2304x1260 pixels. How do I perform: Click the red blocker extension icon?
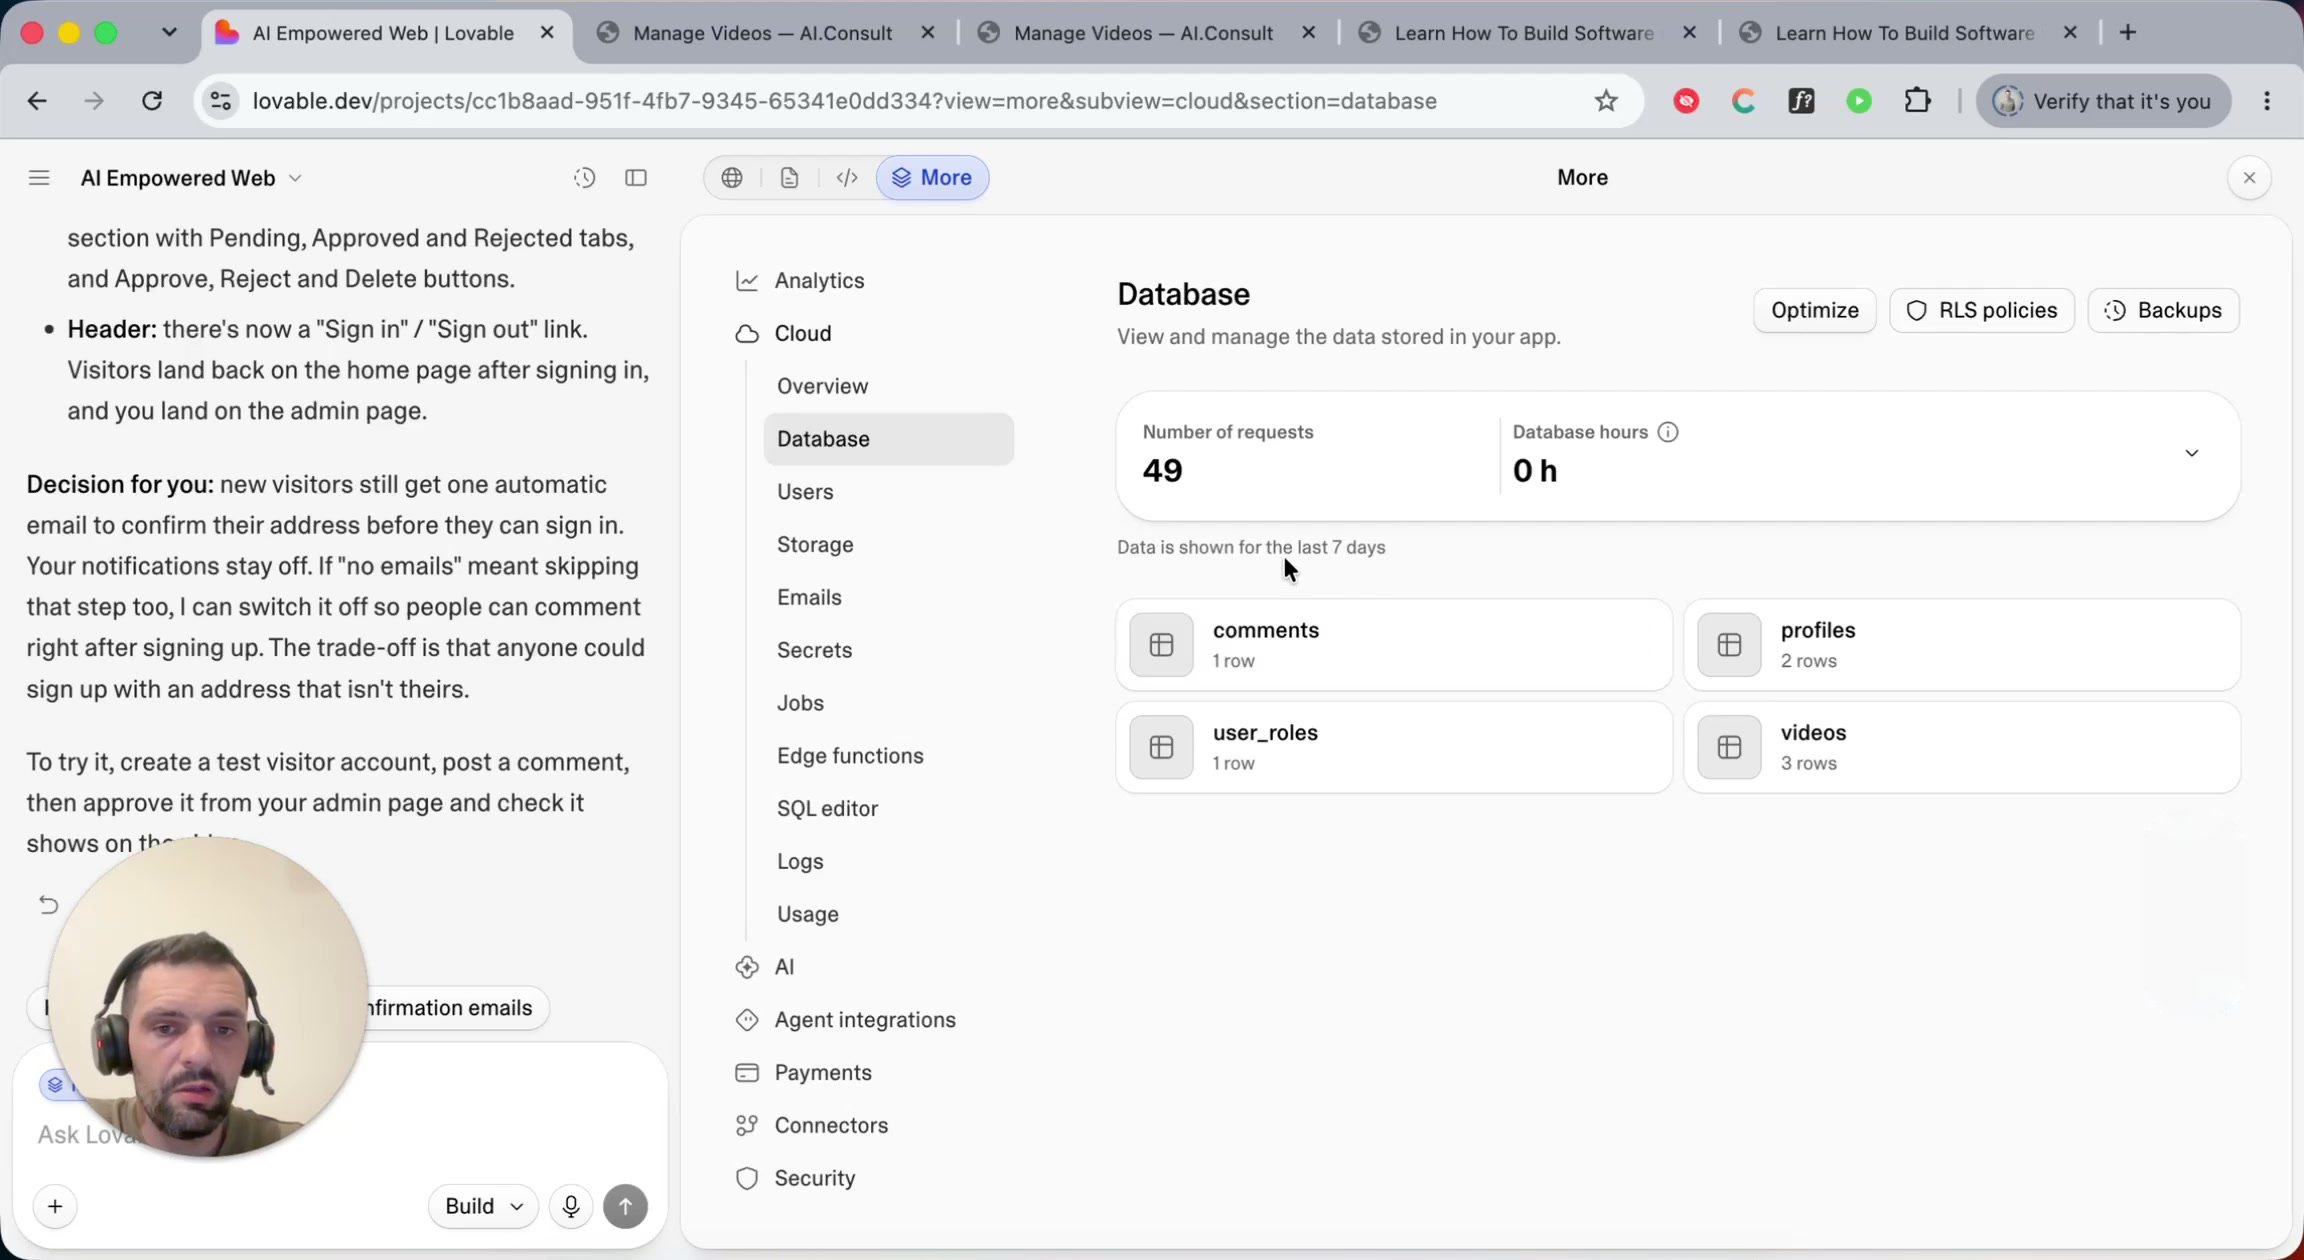coord(1687,101)
